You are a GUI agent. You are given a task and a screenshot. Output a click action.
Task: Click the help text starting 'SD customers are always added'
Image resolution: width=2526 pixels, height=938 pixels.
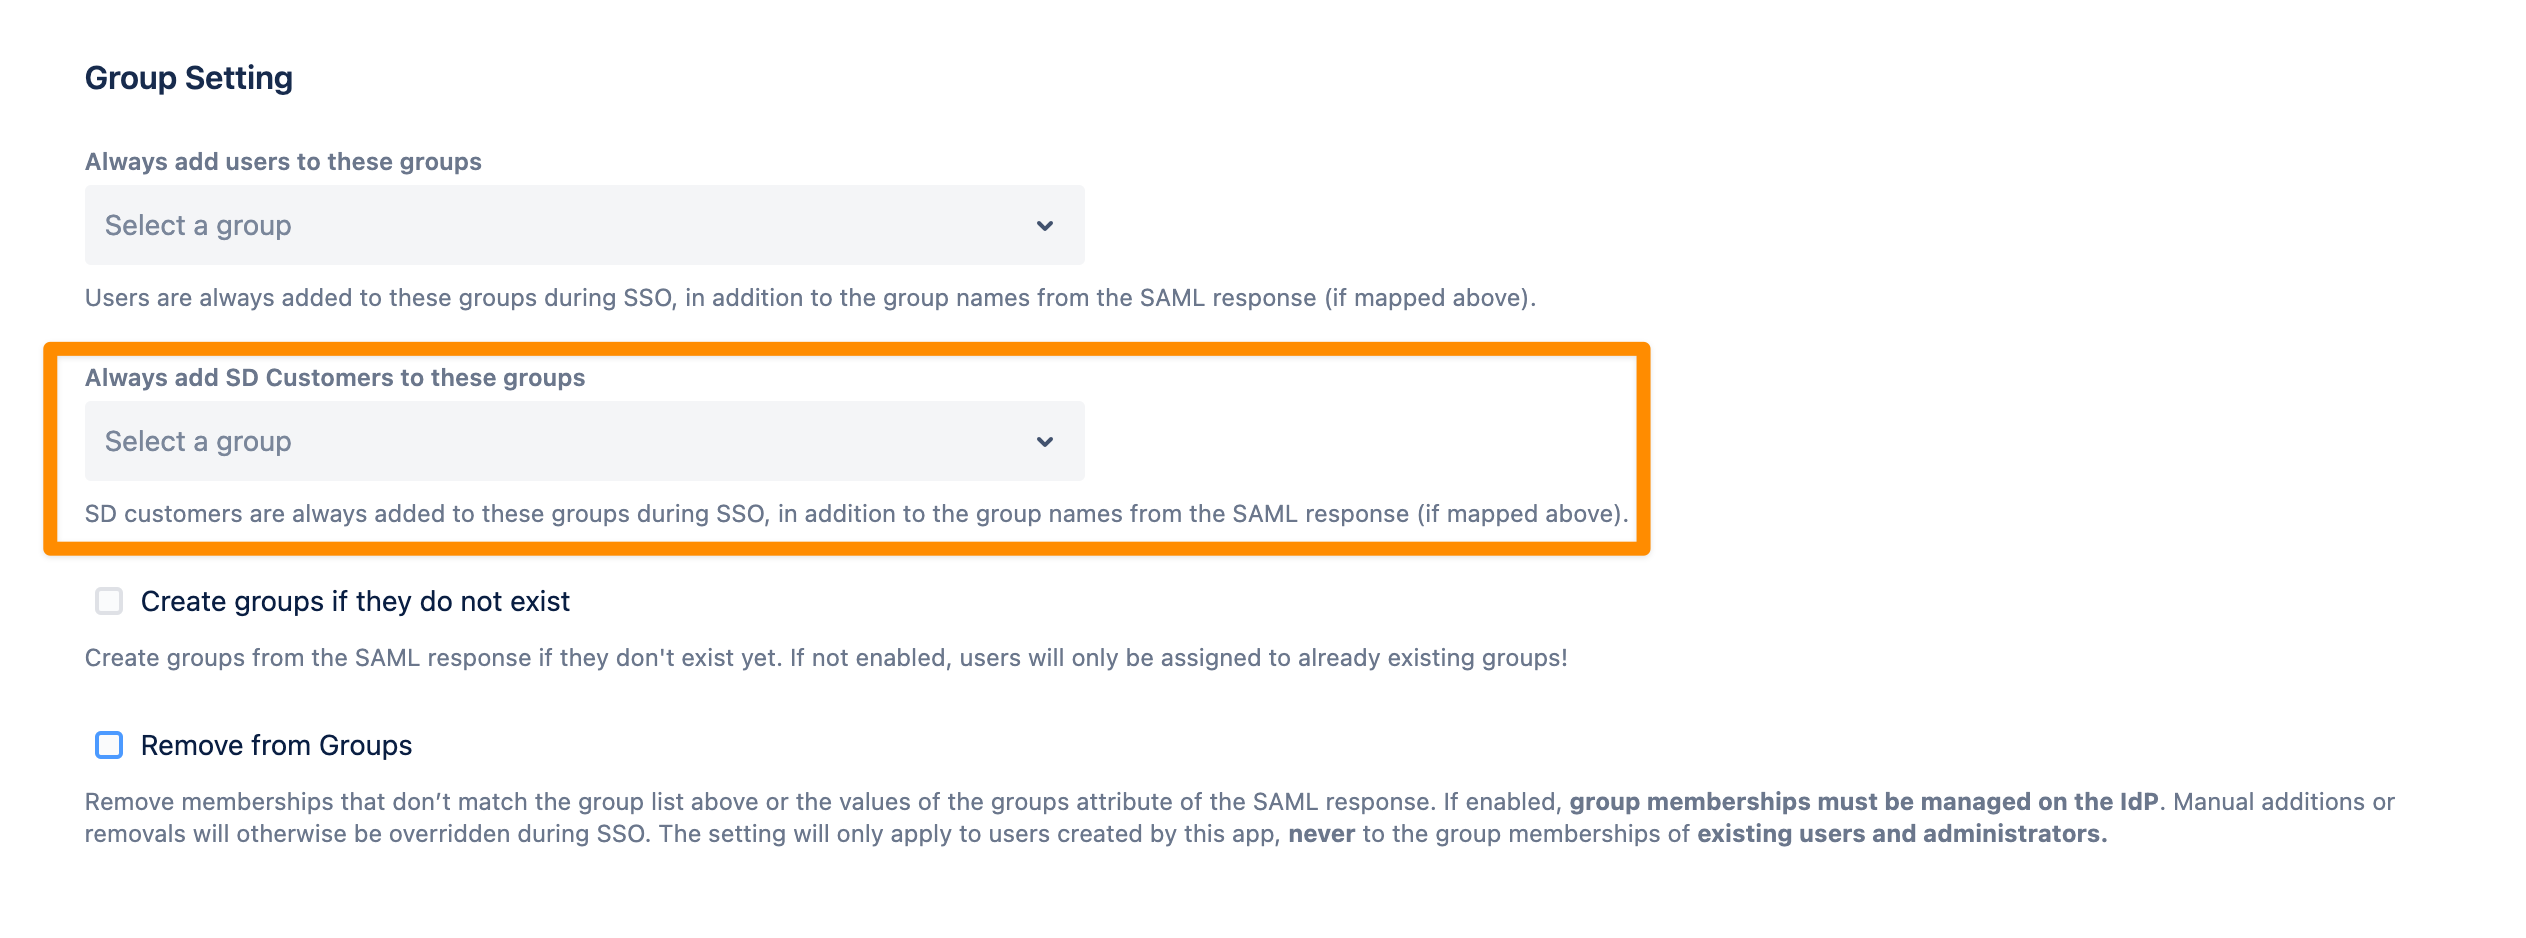(856, 514)
